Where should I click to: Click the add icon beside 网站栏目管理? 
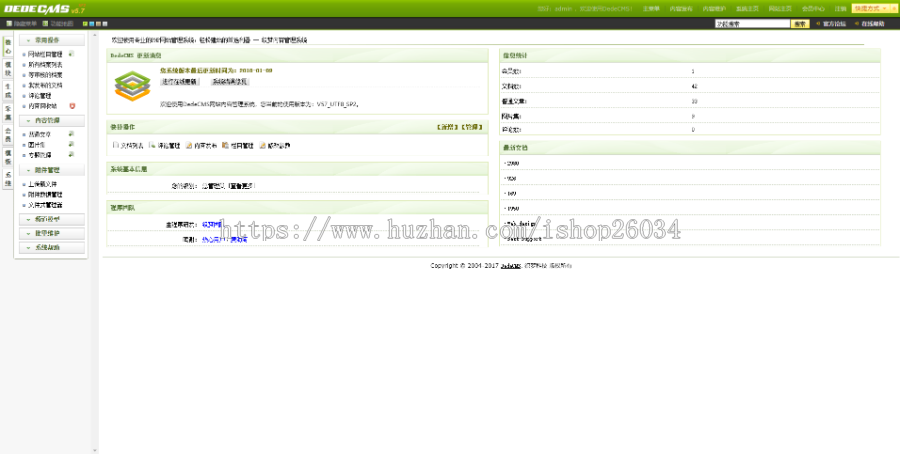pos(71,54)
